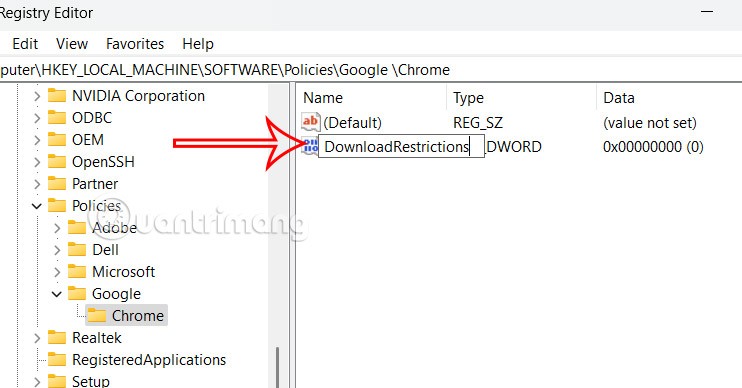Select the Dell tree item
This screenshot has width=742, height=388.
[105, 250]
